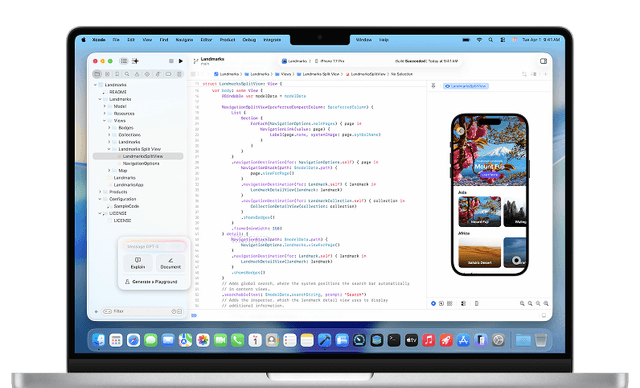Launch Terminal from the Dock
The image size is (640, 388).
[394, 340]
